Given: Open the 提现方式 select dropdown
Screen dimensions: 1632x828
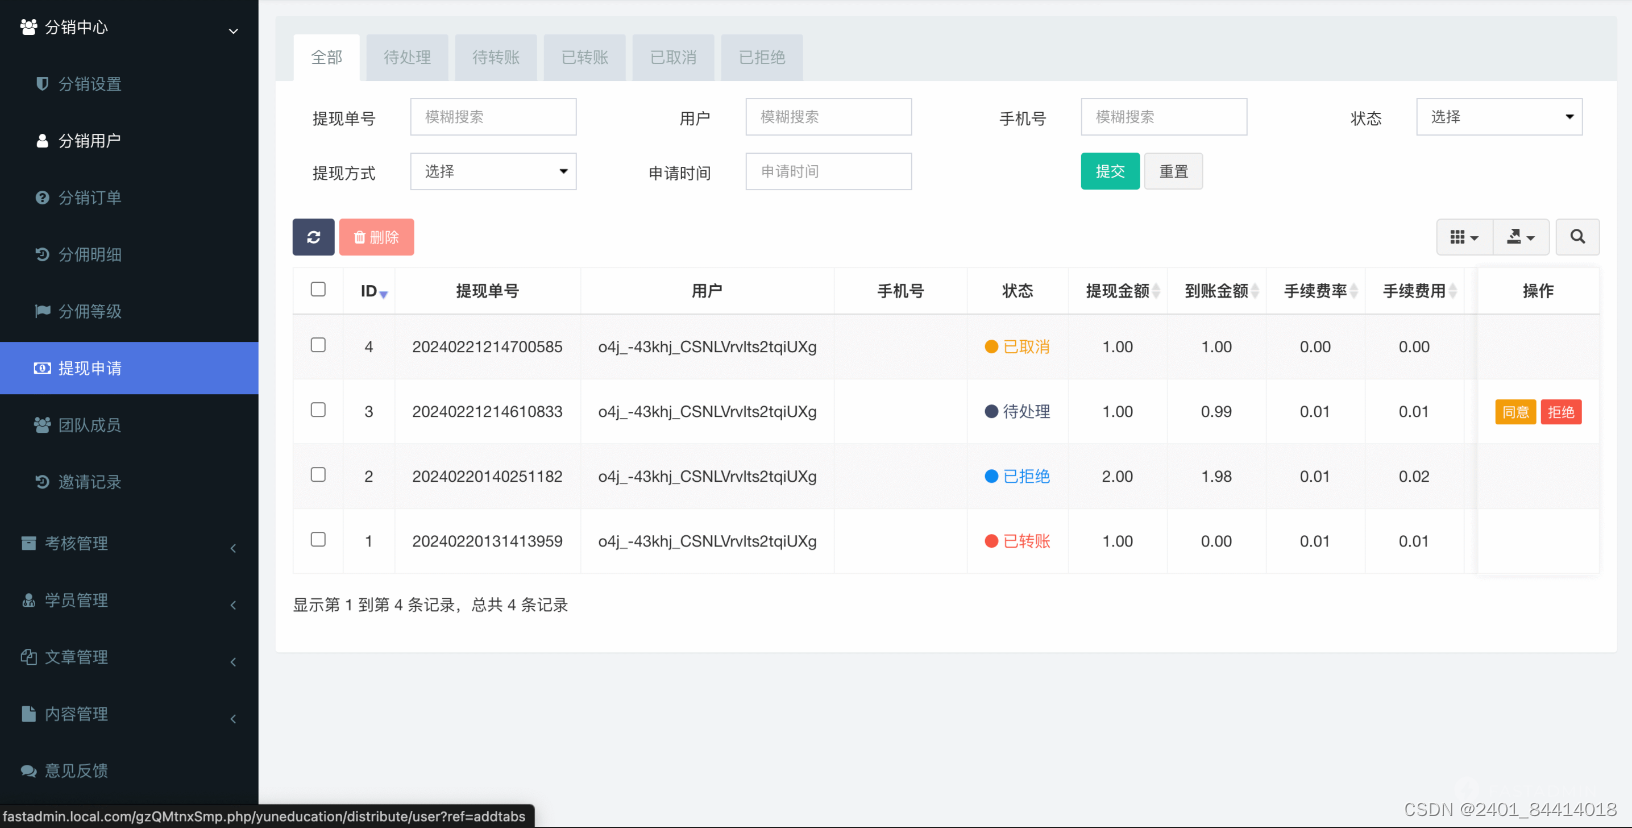Looking at the screenshot, I should point(493,171).
